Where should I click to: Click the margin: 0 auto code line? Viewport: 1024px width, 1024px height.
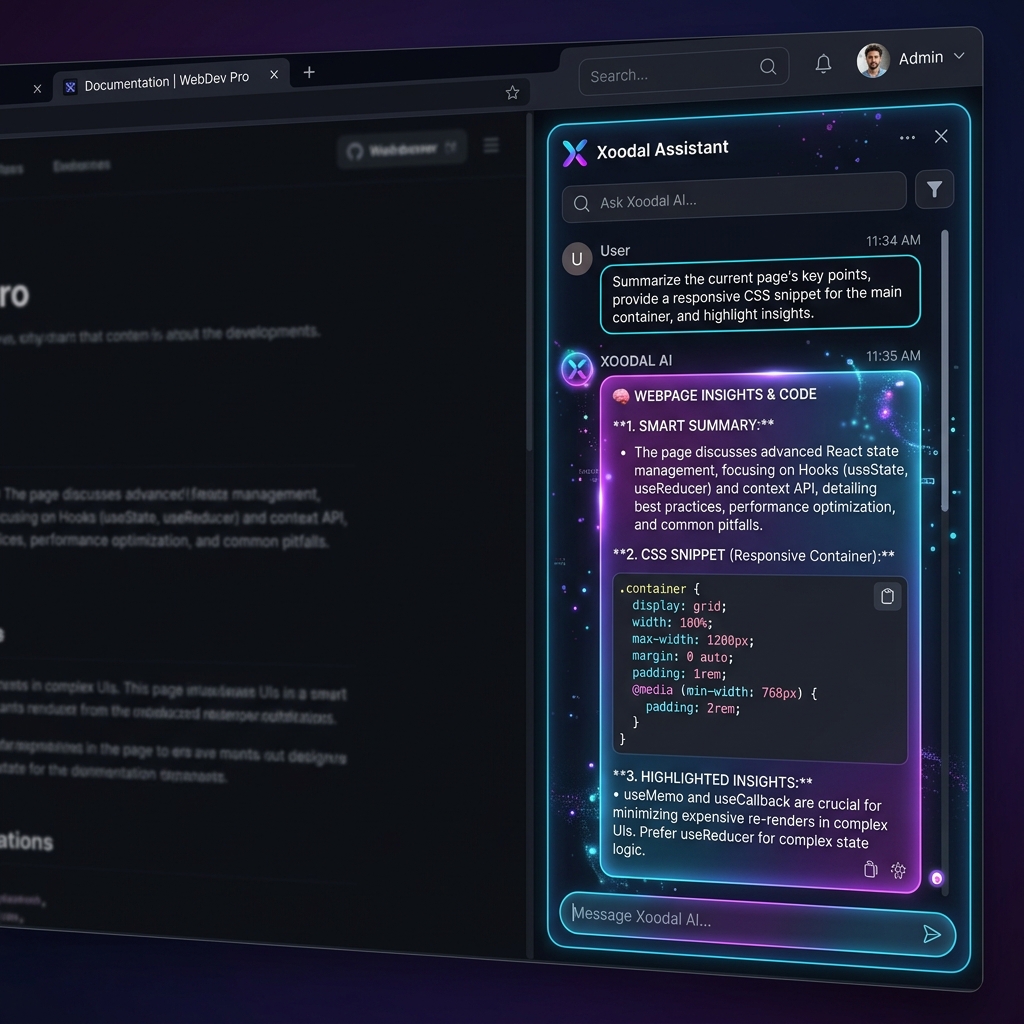[x=682, y=657]
